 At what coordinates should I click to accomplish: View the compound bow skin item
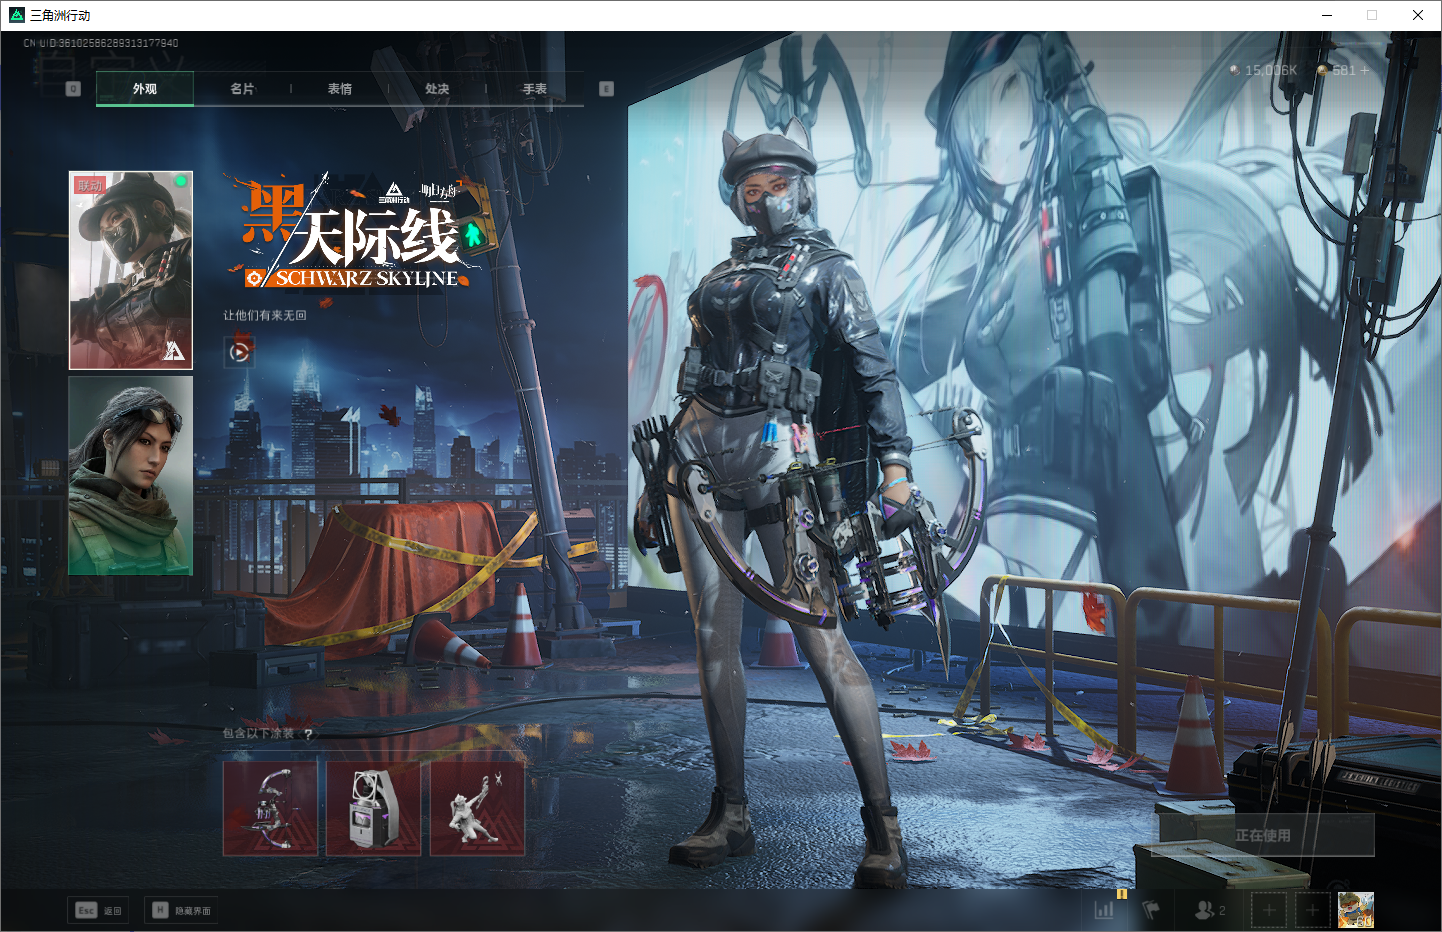pos(270,808)
